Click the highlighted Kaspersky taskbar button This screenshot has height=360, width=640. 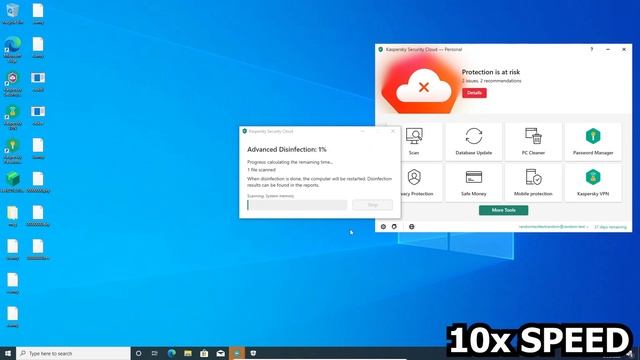click(237, 353)
